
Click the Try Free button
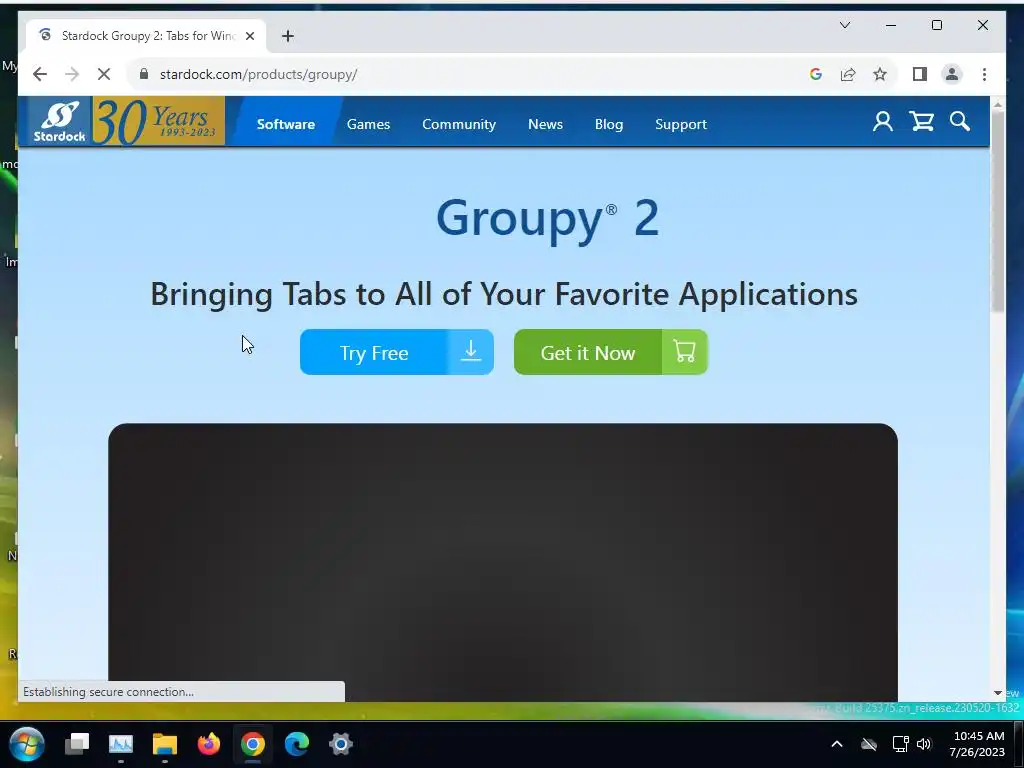(x=396, y=353)
